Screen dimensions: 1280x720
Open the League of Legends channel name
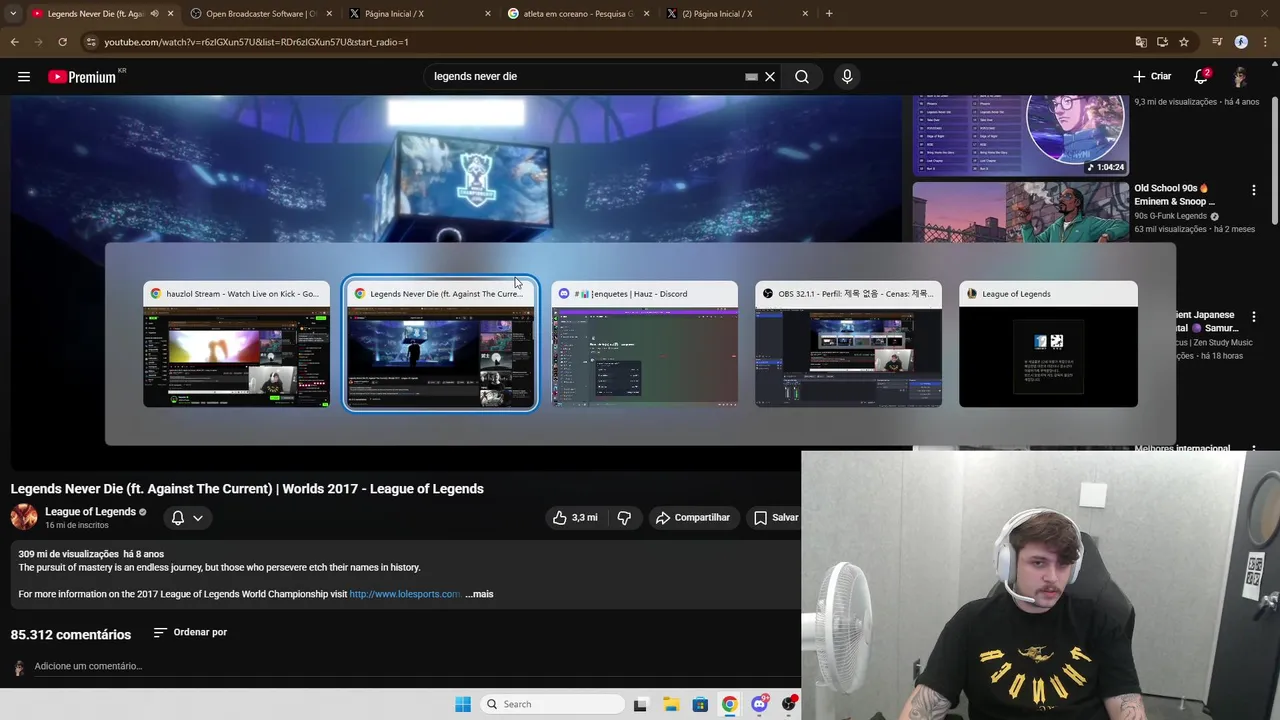coord(90,512)
